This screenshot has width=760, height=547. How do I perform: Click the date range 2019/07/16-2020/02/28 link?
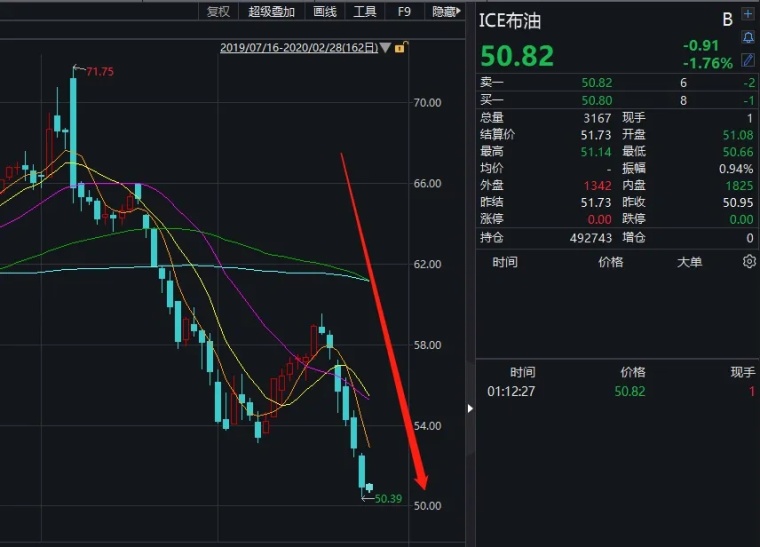click(299, 47)
